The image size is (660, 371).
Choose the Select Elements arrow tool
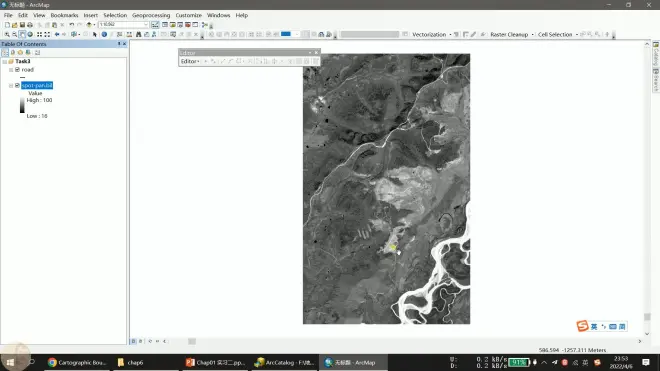point(95,35)
